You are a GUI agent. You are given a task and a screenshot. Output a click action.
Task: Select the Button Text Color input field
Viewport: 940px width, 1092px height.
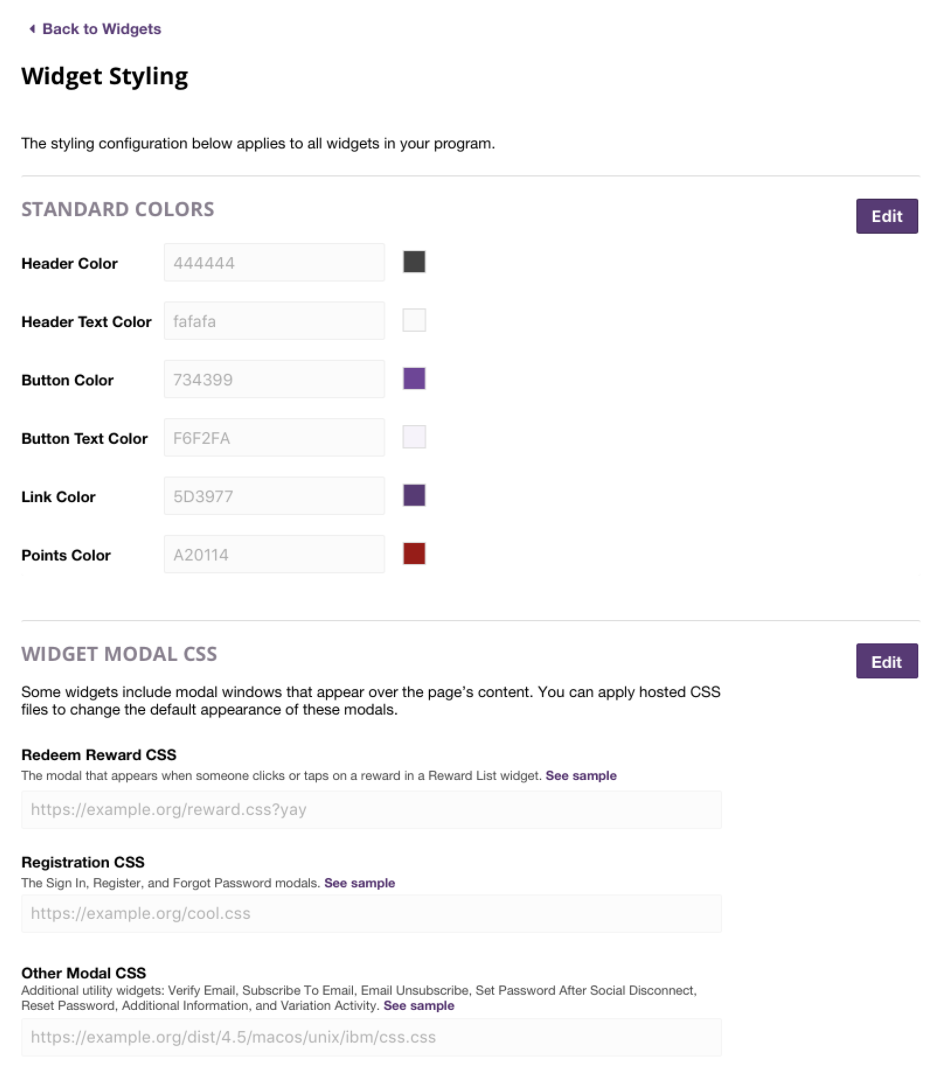[274, 438]
